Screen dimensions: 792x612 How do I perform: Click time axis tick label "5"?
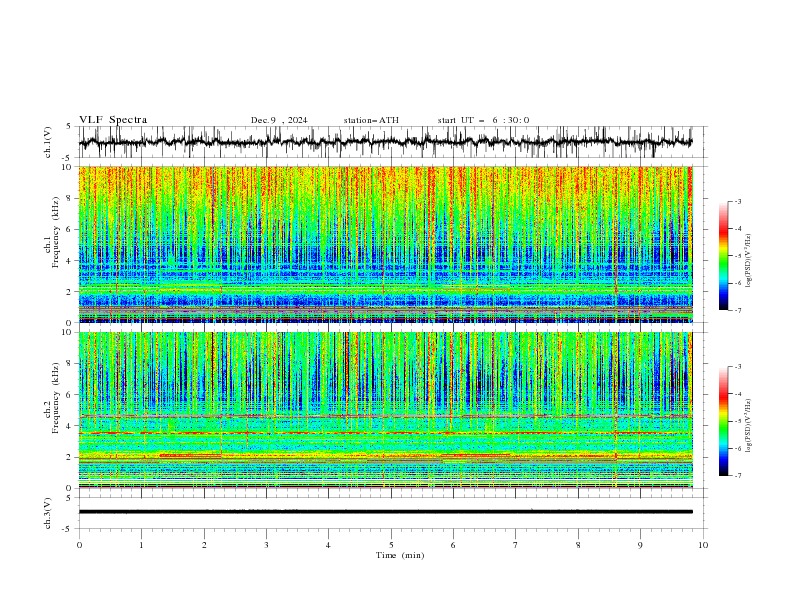coord(391,545)
